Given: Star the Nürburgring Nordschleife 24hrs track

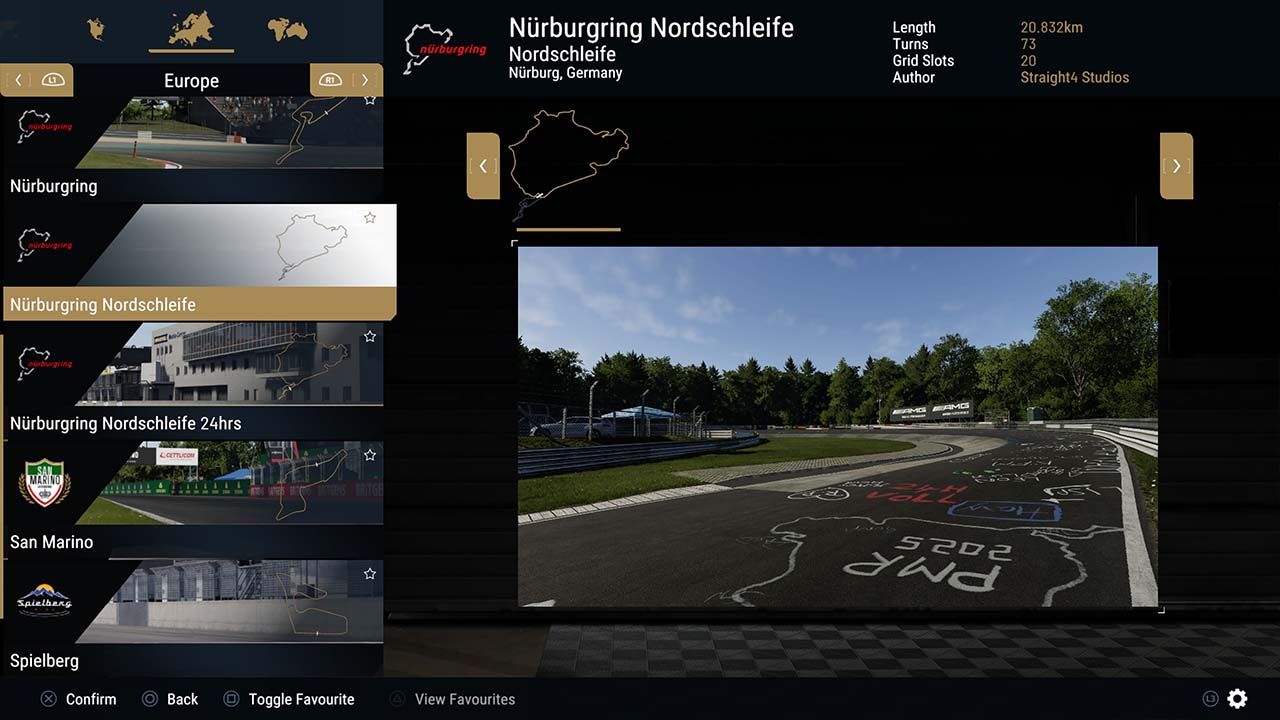Looking at the screenshot, I should pyautogui.click(x=370, y=336).
